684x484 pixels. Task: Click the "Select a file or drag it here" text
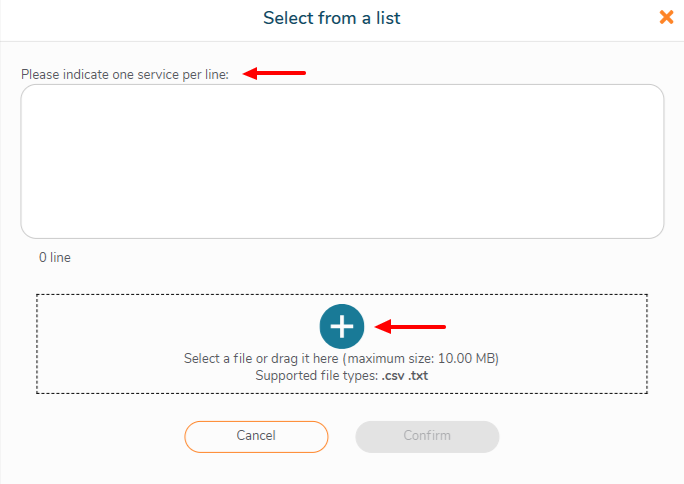[x=262, y=359]
